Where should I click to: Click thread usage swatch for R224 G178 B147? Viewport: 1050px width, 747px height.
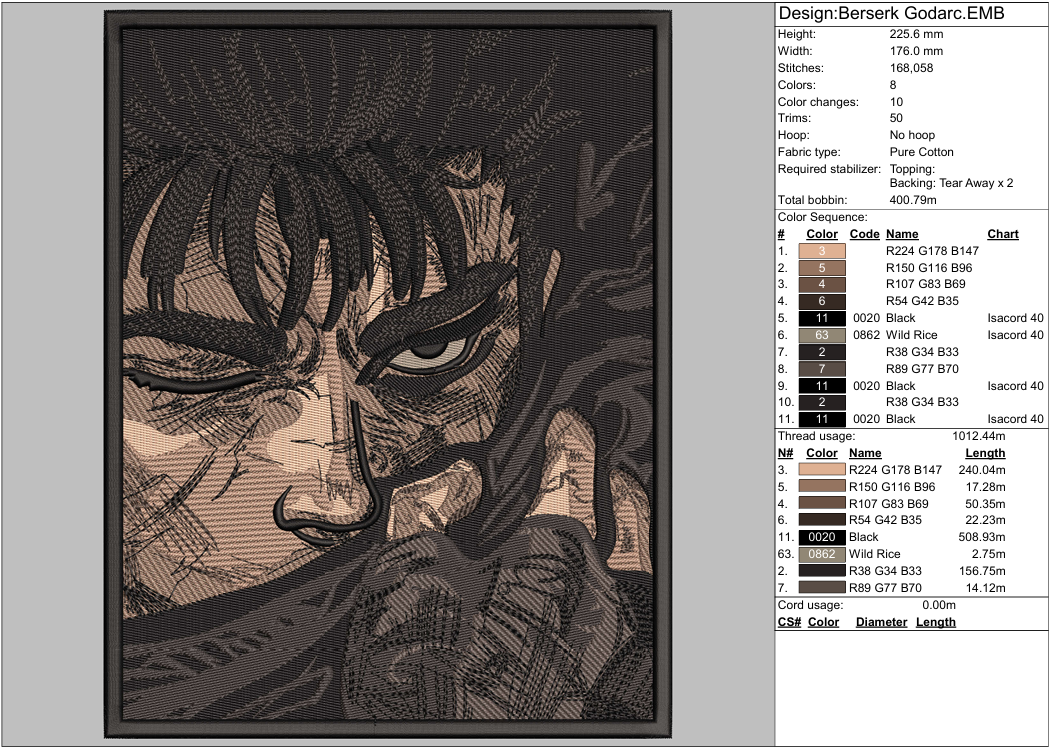click(822, 470)
